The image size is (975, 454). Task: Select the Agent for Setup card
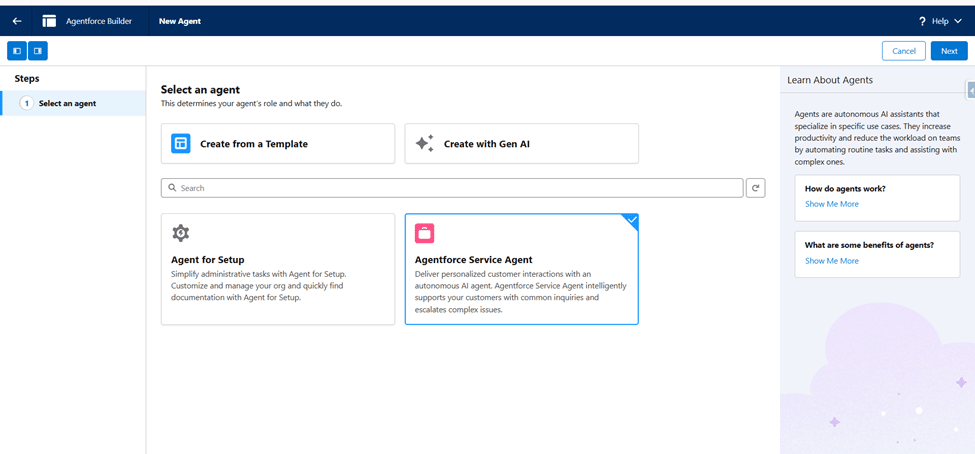278,269
